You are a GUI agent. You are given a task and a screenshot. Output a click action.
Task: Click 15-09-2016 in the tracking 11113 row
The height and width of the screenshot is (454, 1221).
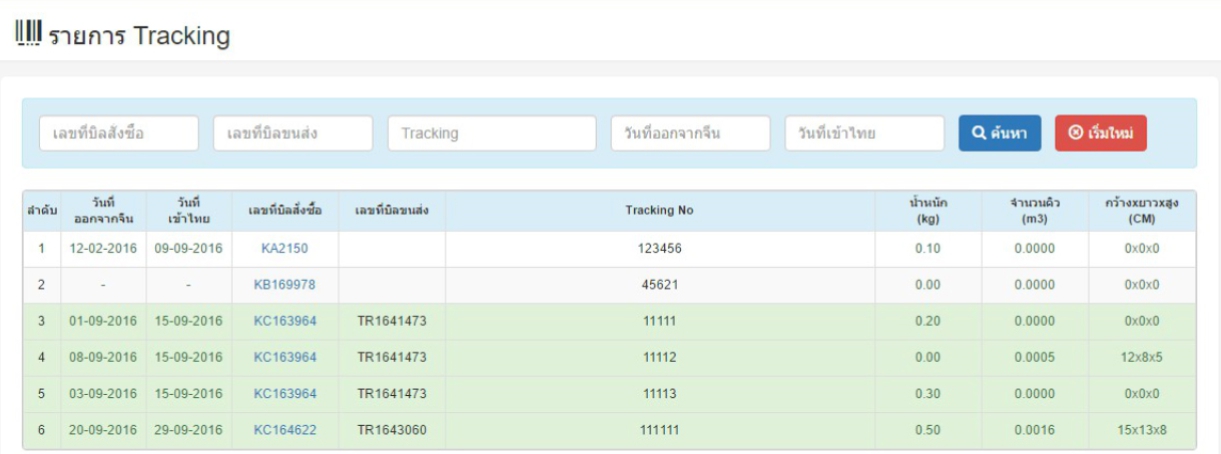point(188,394)
